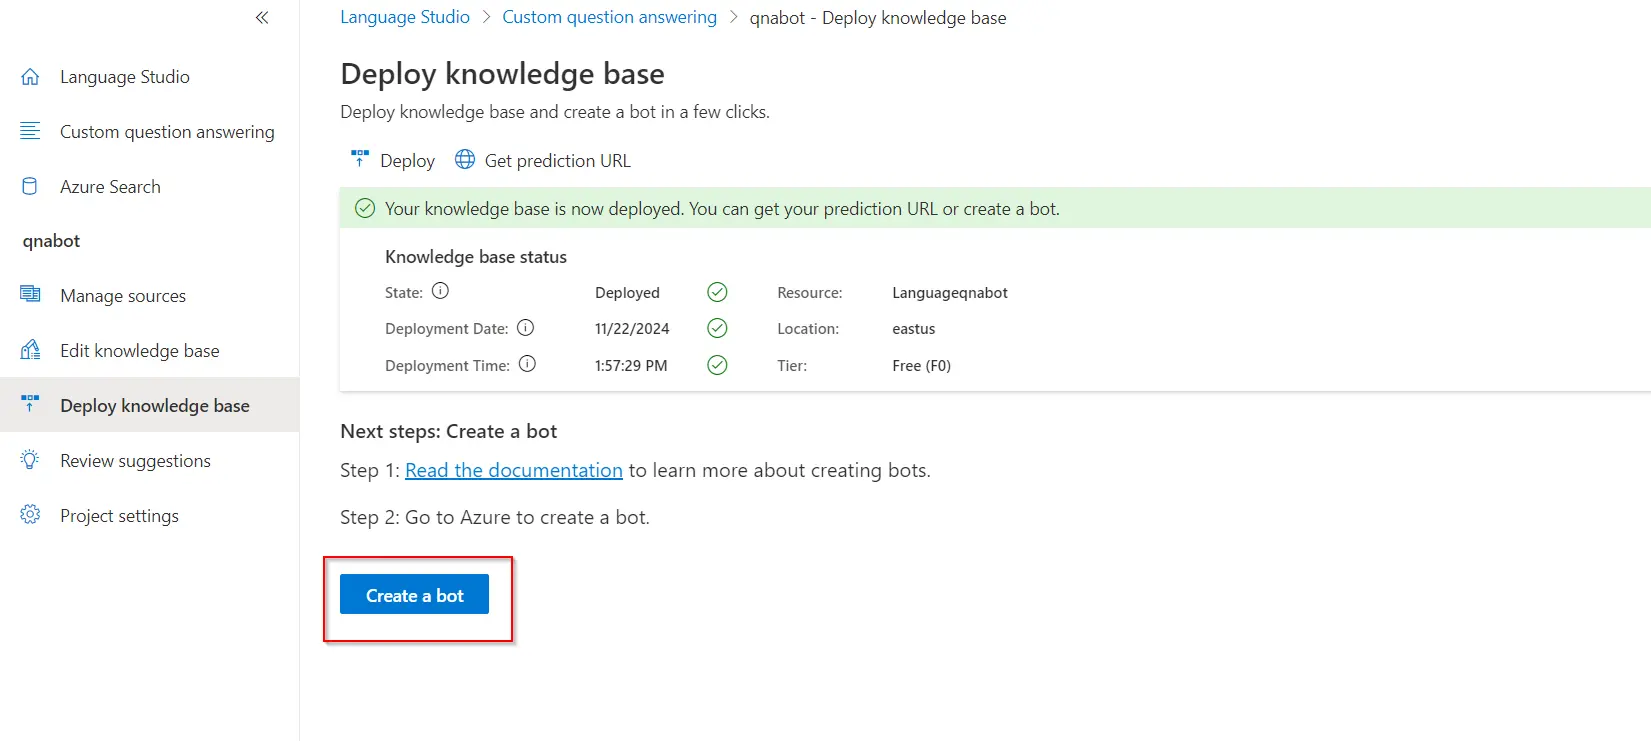Click the Edit knowledge base icon
This screenshot has height=741, width=1651.
click(x=30, y=350)
